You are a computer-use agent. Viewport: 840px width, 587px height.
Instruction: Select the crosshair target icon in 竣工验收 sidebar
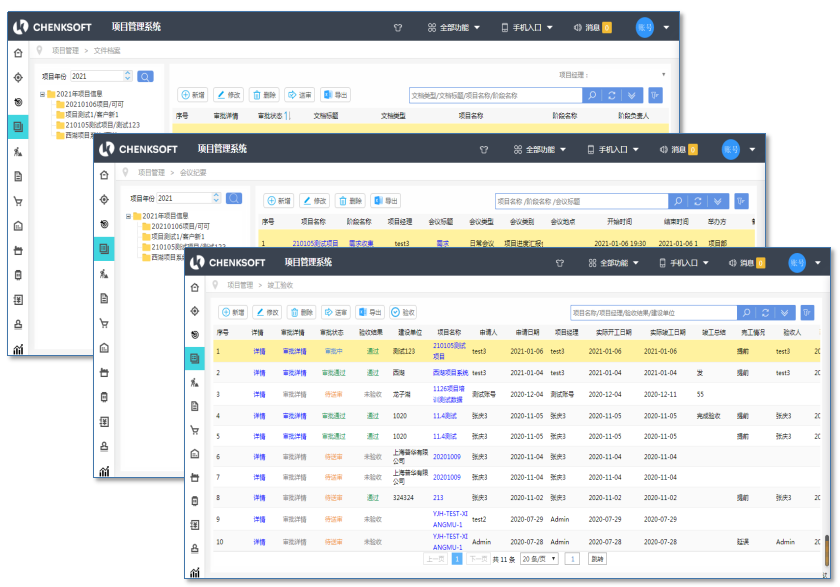(195, 311)
